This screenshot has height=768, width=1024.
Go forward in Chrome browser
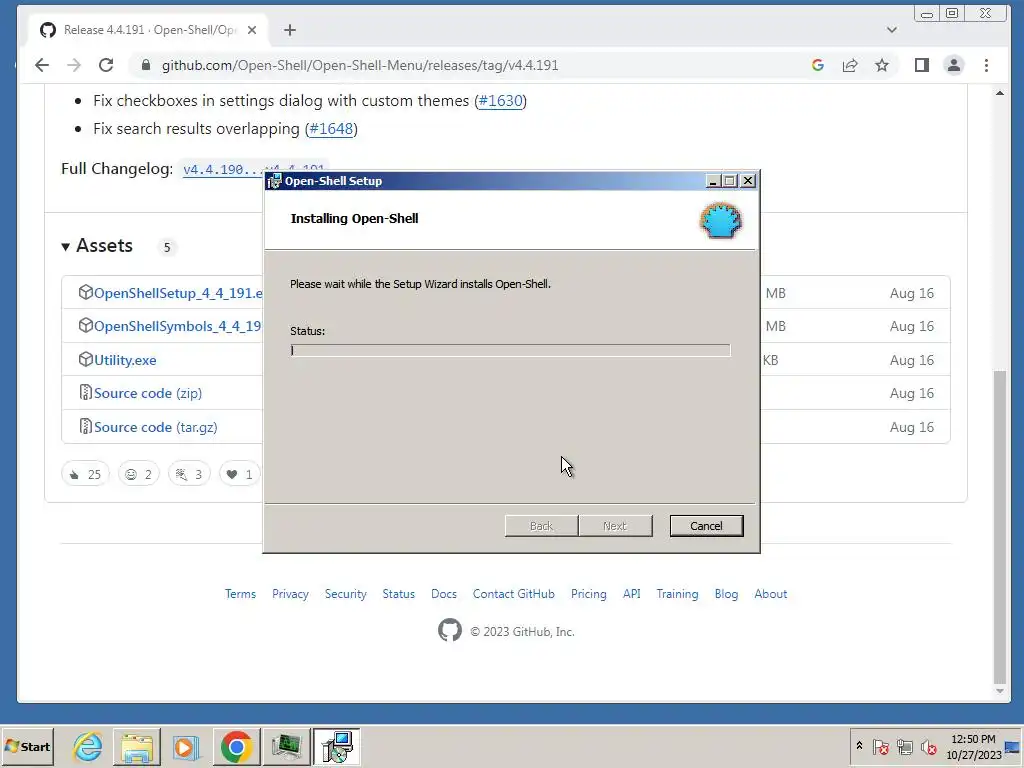pyautogui.click(x=74, y=65)
